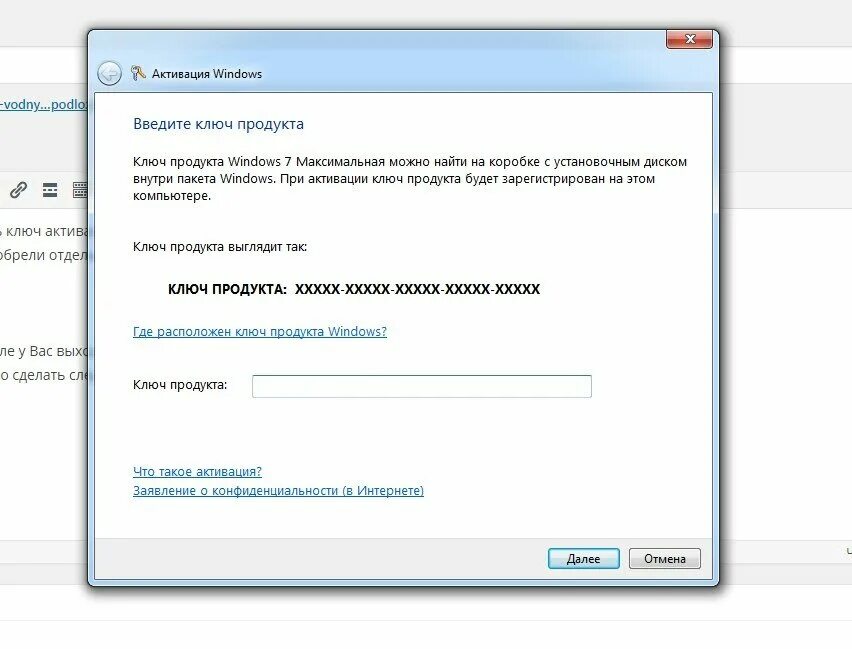The width and height of the screenshot is (852, 649).
Task: Click the back arrow in Активация Windows
Action: coord(109,73)
